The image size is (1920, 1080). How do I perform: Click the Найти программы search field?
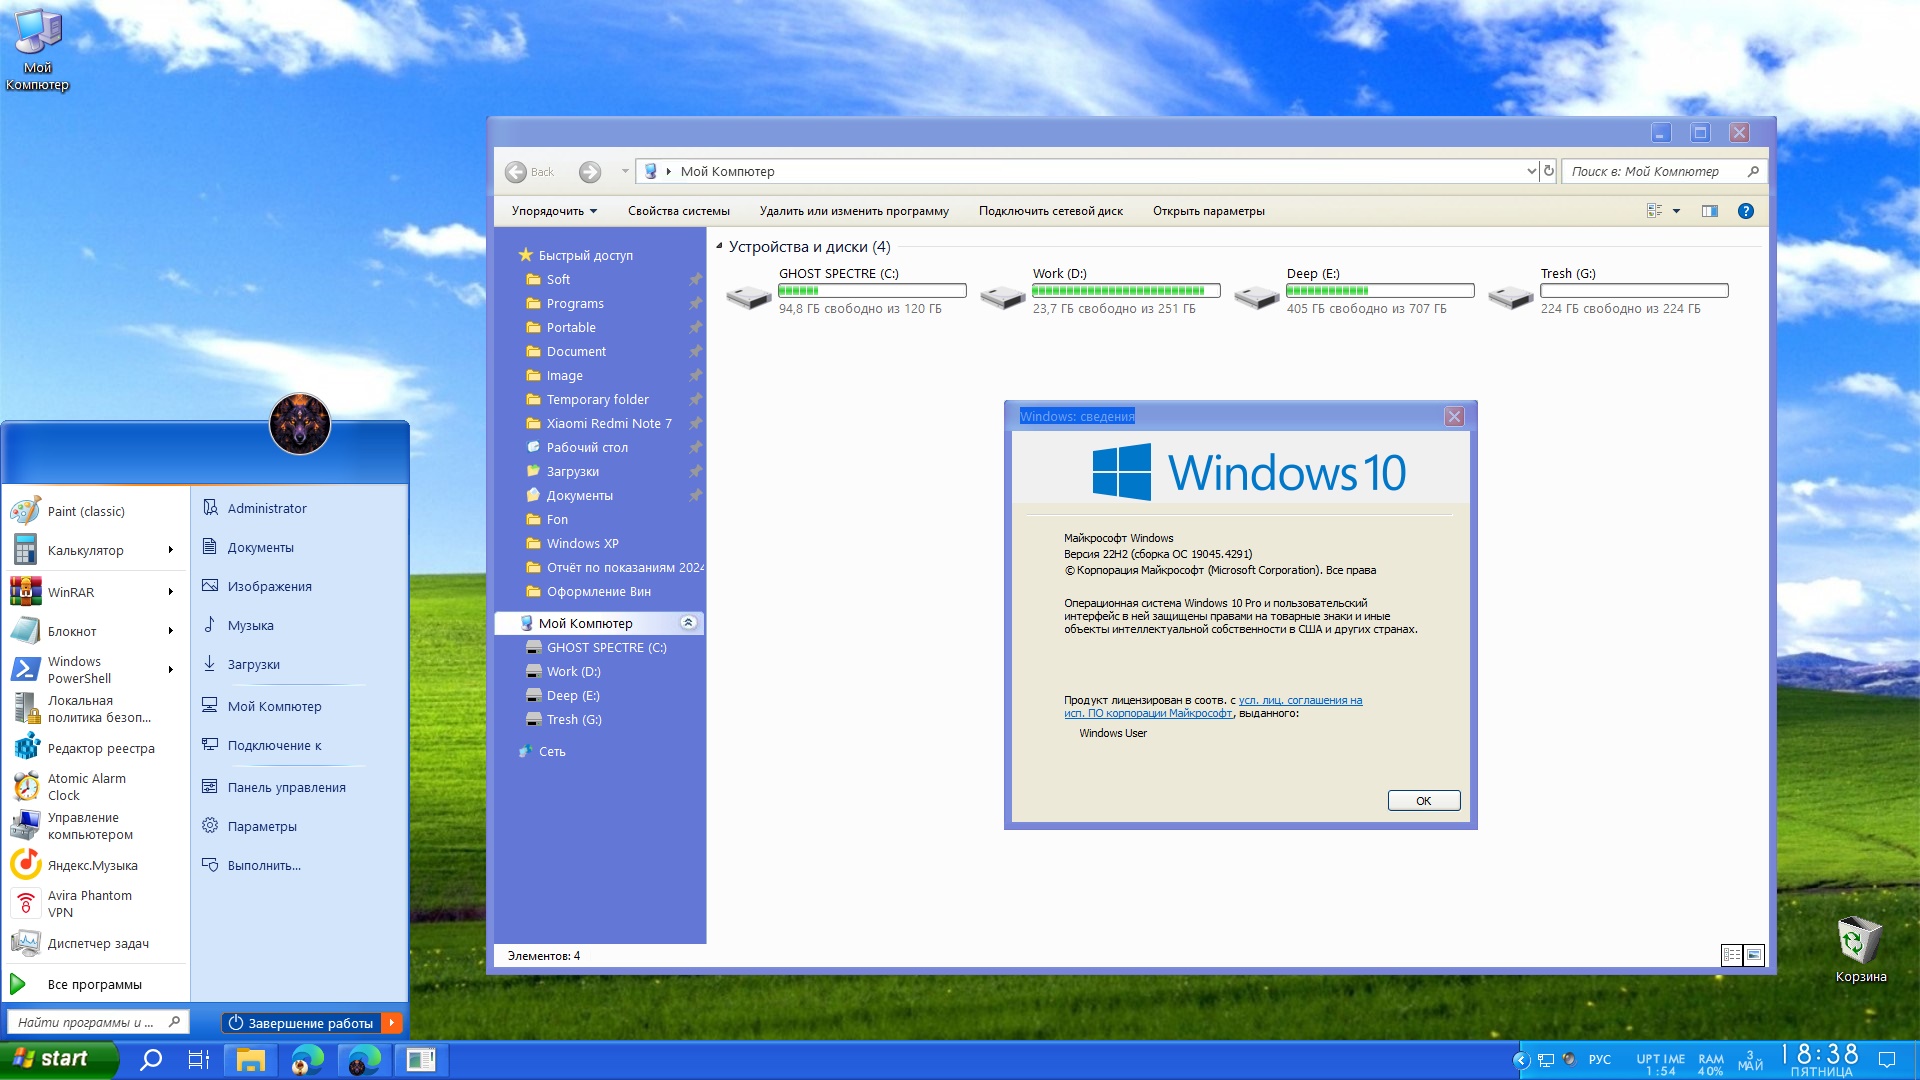point(97,1022)
